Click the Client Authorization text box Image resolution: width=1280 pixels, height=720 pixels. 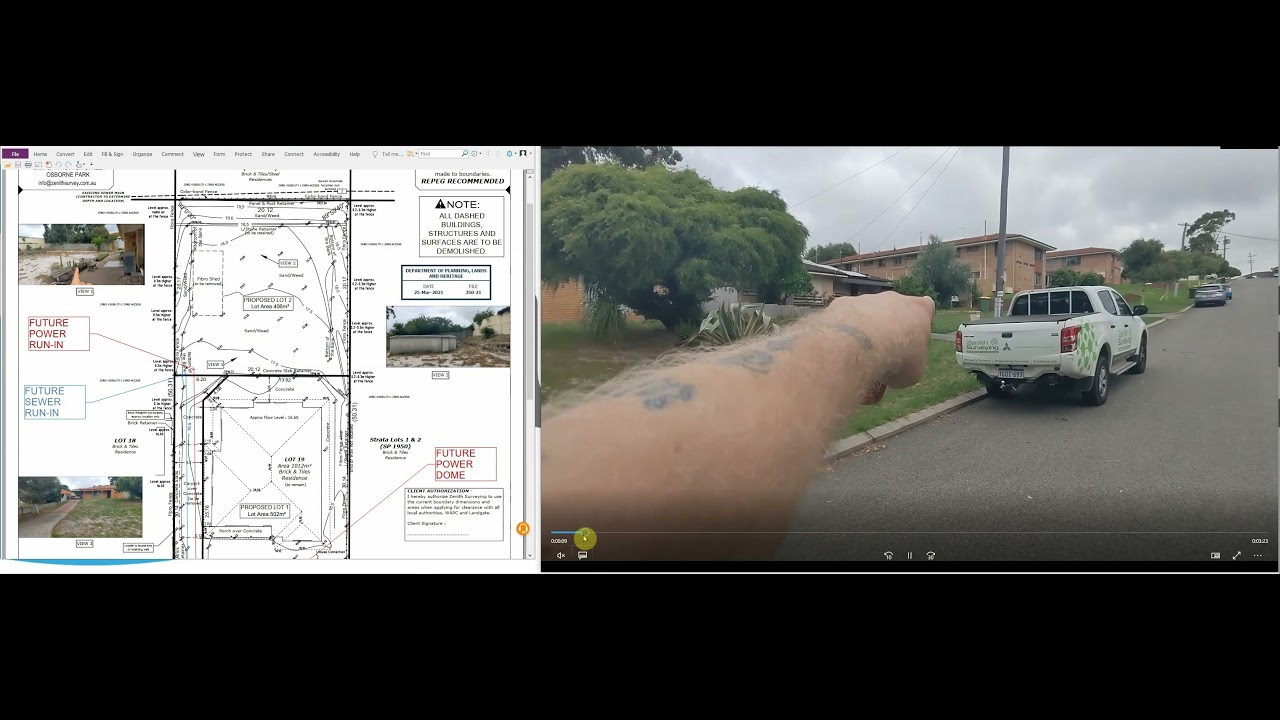click(x=454, y=515)
